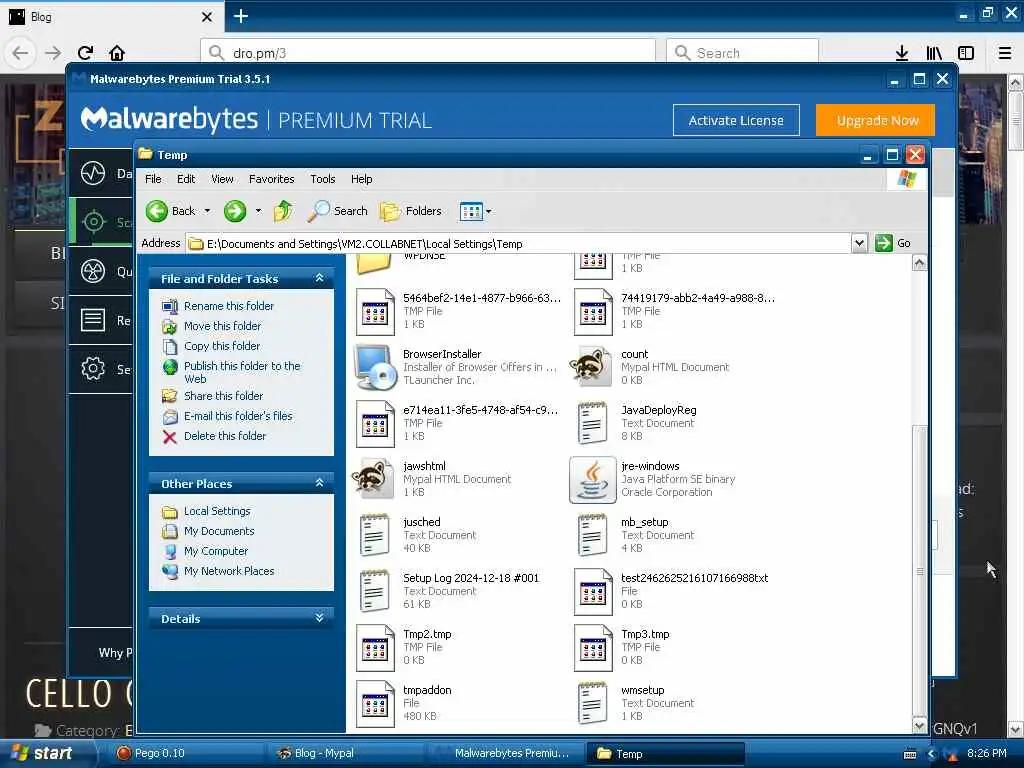Open the browser Library icon
Viewport: 1024px width, 768px height.
(934, 53)
